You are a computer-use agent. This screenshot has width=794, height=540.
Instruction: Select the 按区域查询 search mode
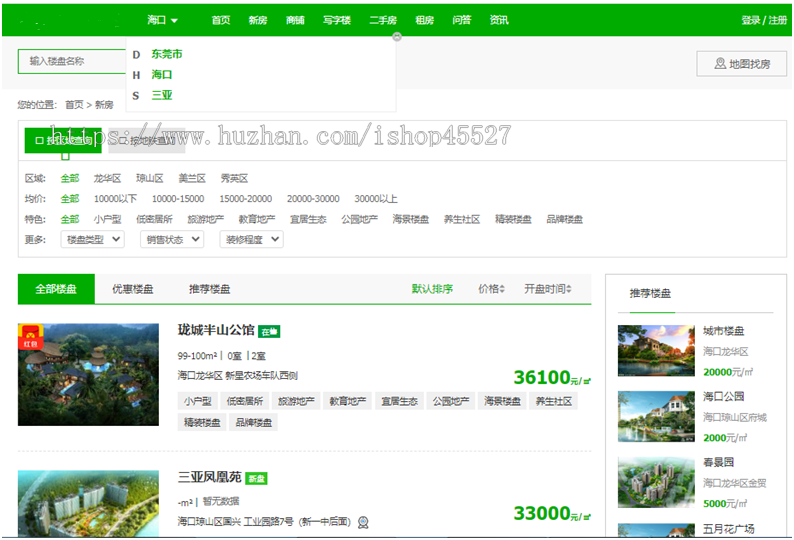pyautogui.click(x=63, y=140)
